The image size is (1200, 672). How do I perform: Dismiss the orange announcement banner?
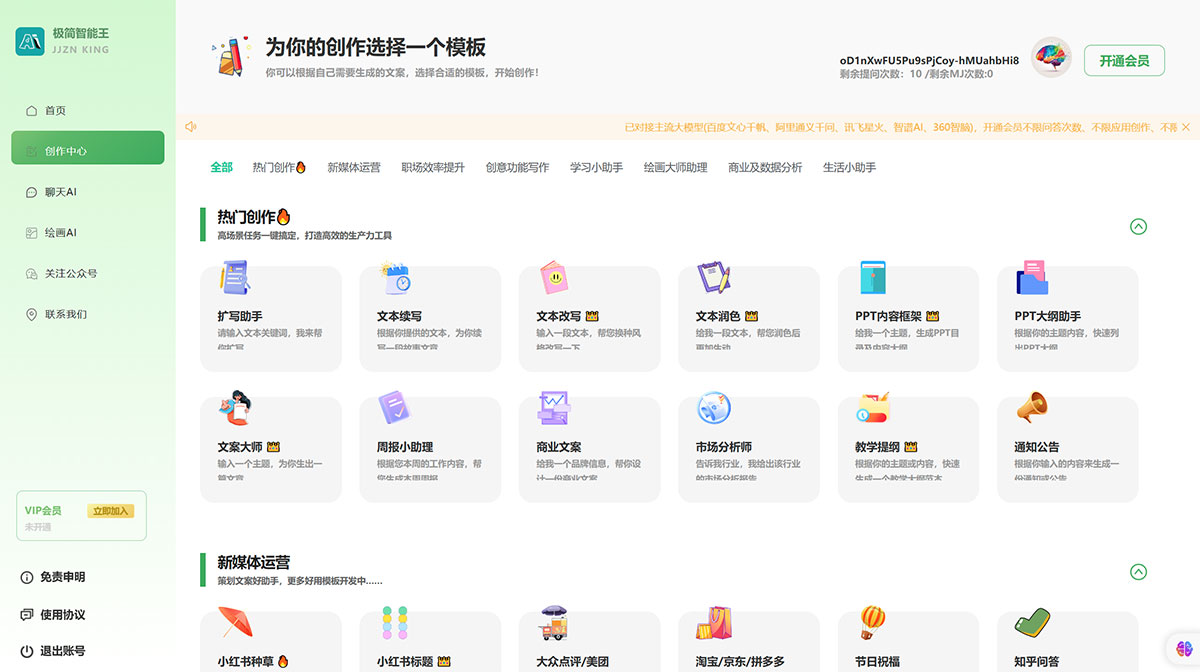pyautogui.click(x=1187, y=125)
